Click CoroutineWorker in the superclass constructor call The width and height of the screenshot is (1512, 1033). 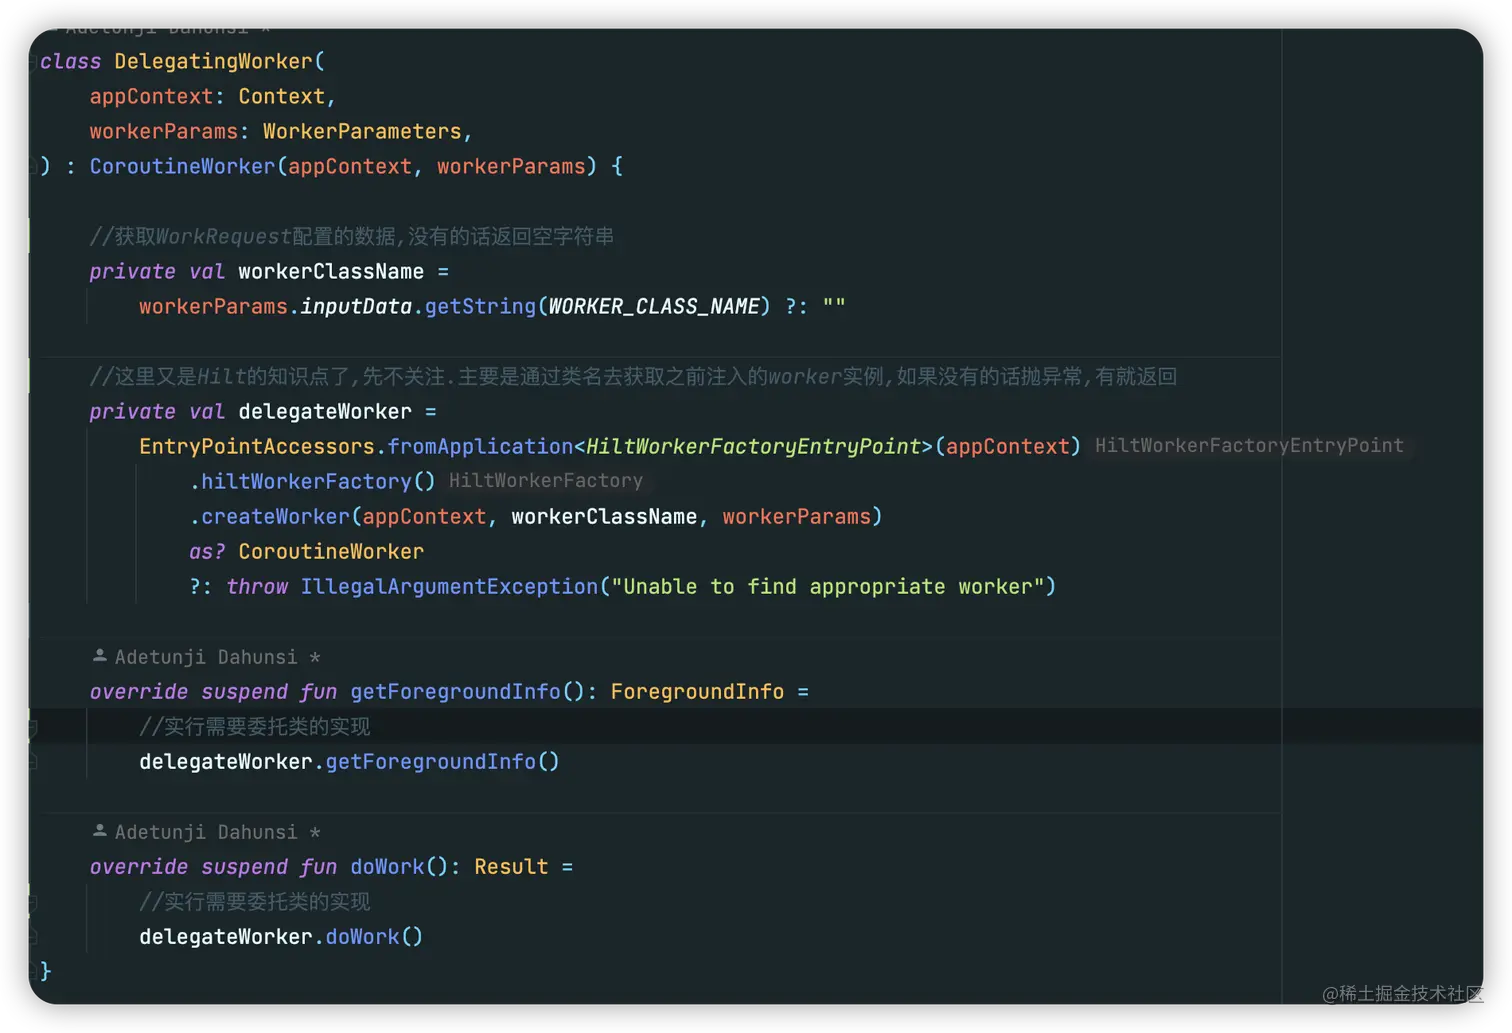click(182, 166)
